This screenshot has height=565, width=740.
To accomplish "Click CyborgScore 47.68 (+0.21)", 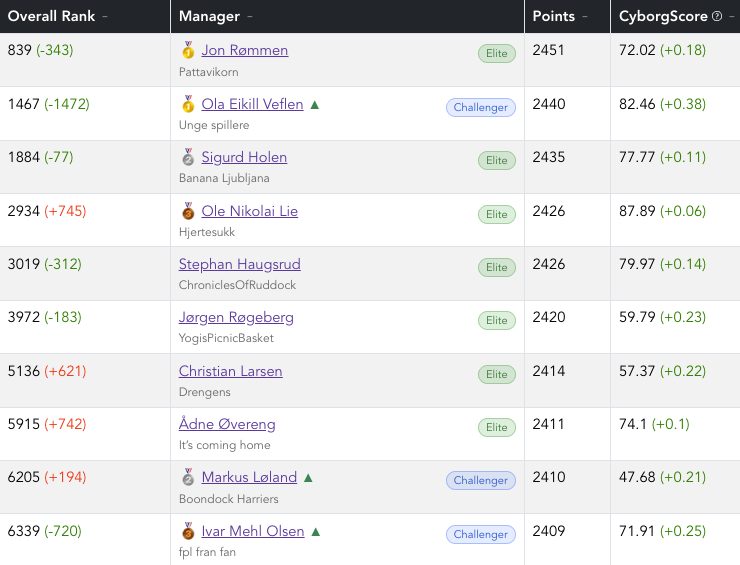I will (662, 477).
